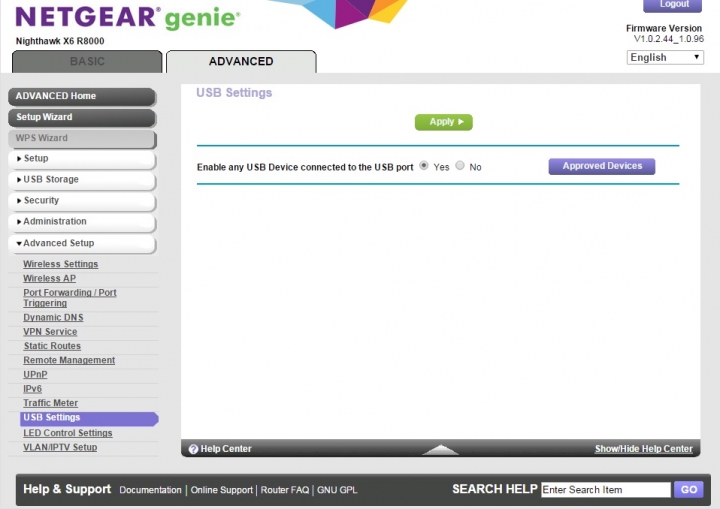Open Traffic Meter page
This screenshot has width=720, height=509.
(51, 403)
